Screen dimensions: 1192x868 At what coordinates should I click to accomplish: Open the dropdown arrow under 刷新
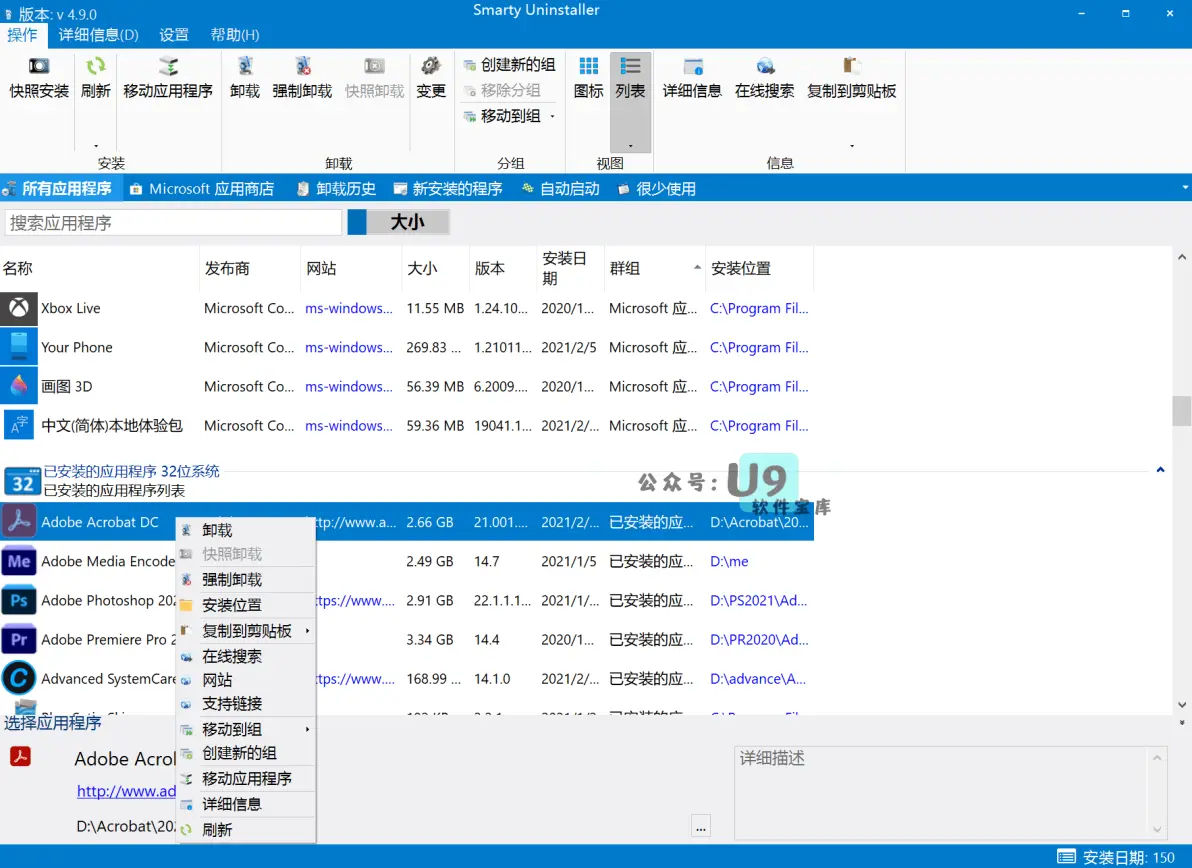pos(96,146)
